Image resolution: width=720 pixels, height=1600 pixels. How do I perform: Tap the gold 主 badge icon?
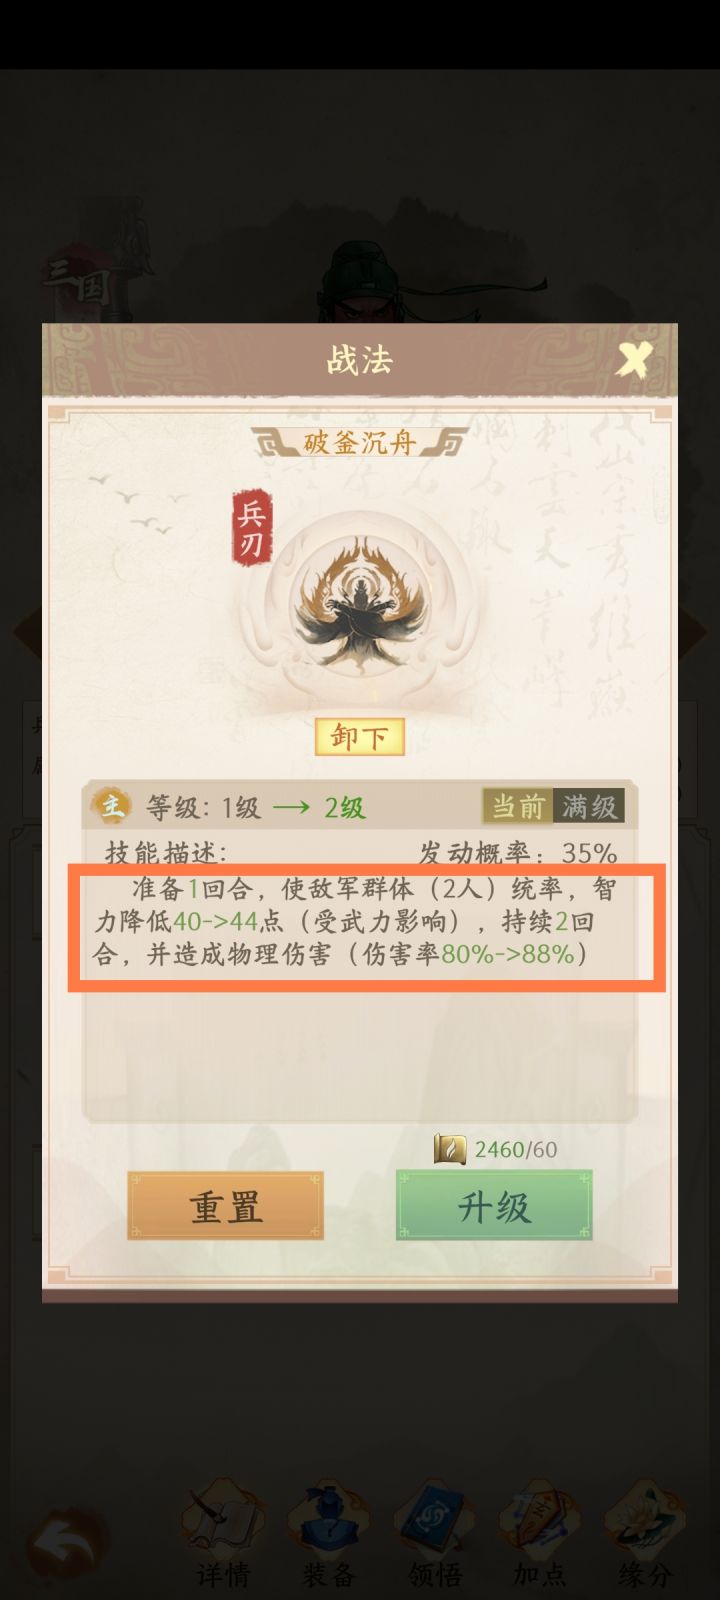pyautogui.click(x=111, y=806)
